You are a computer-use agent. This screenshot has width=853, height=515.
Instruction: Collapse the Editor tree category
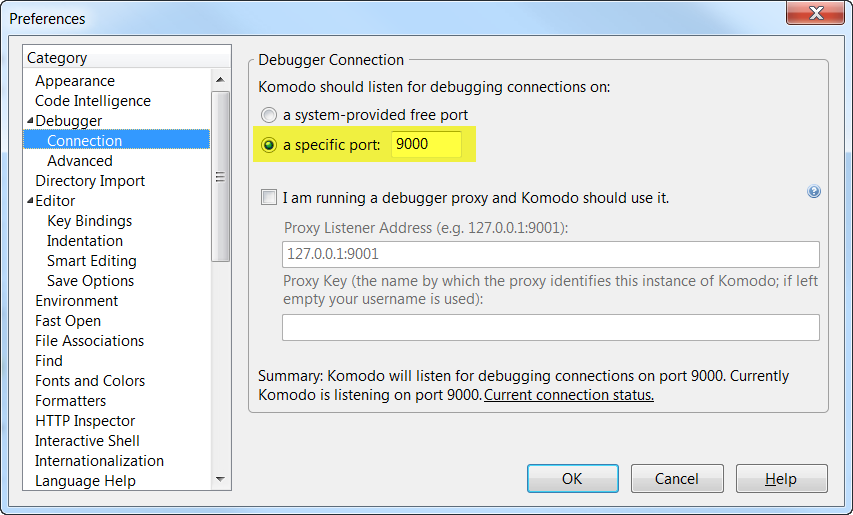[30, 201]
